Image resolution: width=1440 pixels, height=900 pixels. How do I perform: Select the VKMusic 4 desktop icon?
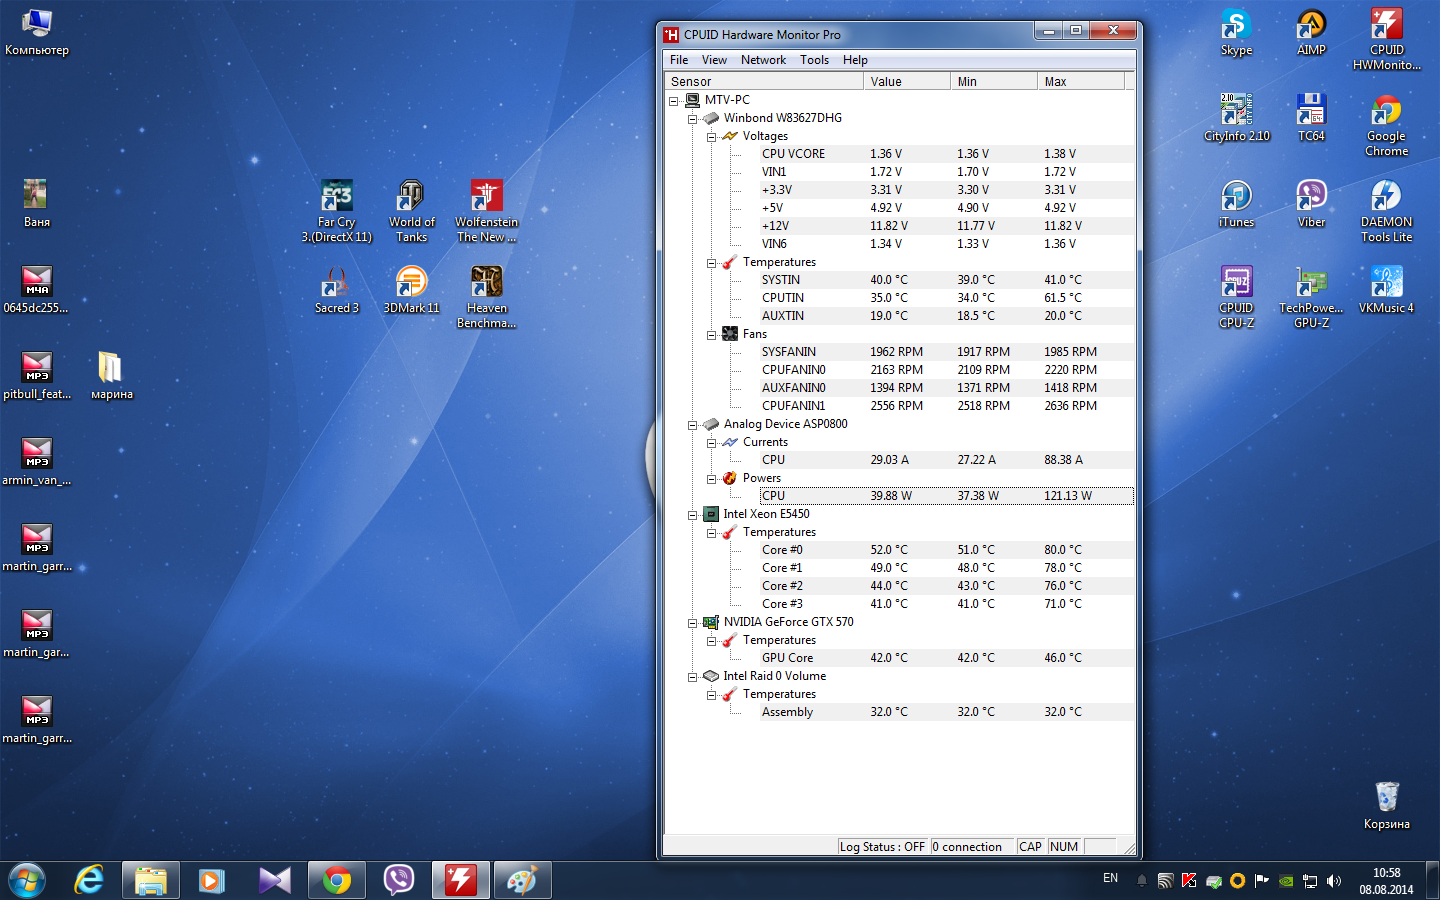point(1387,290)
